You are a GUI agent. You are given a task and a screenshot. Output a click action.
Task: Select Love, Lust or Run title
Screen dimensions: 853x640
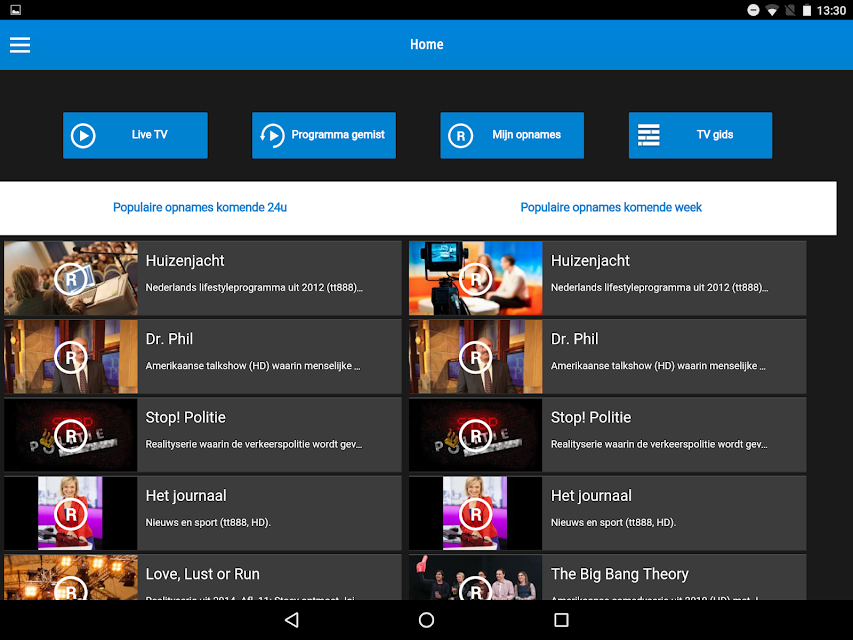click(x=202, y=574)
